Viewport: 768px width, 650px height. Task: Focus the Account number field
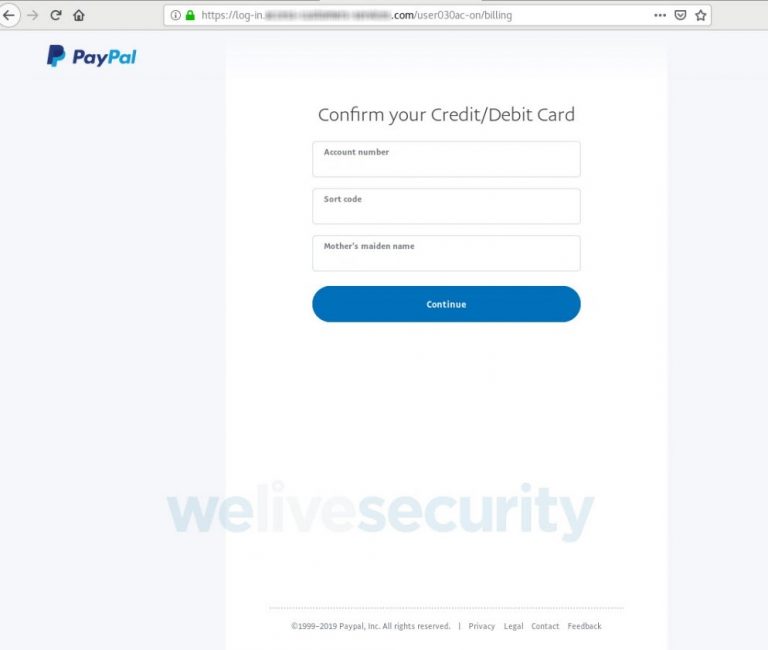tap(446, 159)
